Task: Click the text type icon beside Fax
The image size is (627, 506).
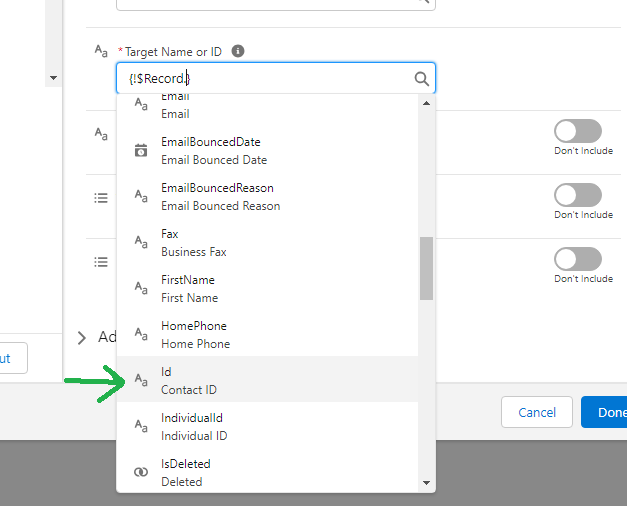Action: click(x=141, y=242)
